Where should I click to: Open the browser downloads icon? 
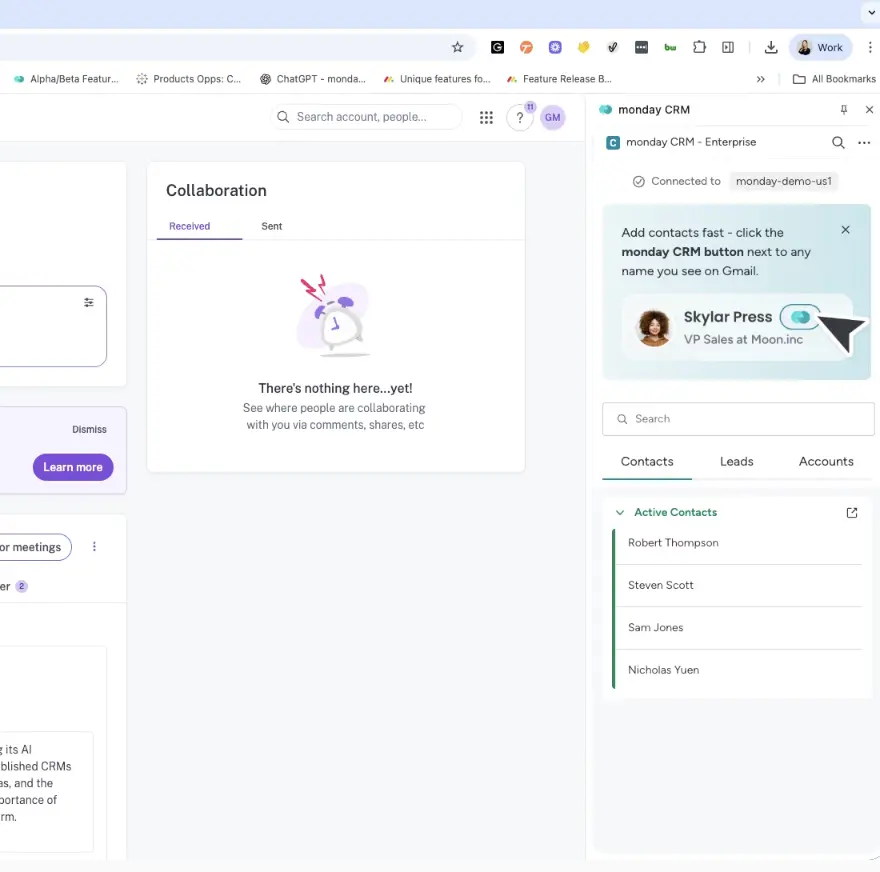(x=771, y=47)
